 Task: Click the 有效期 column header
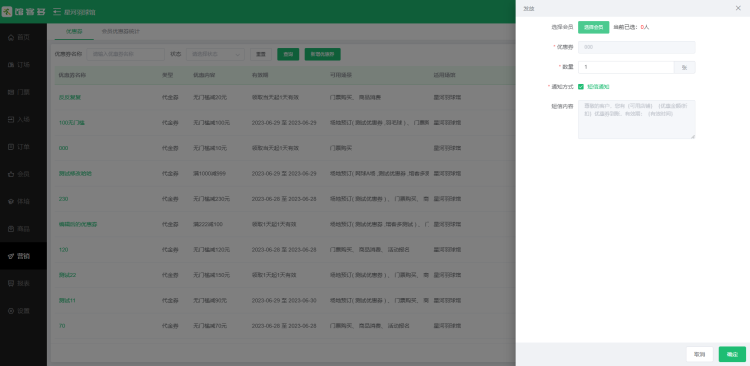tap(260, 75)
